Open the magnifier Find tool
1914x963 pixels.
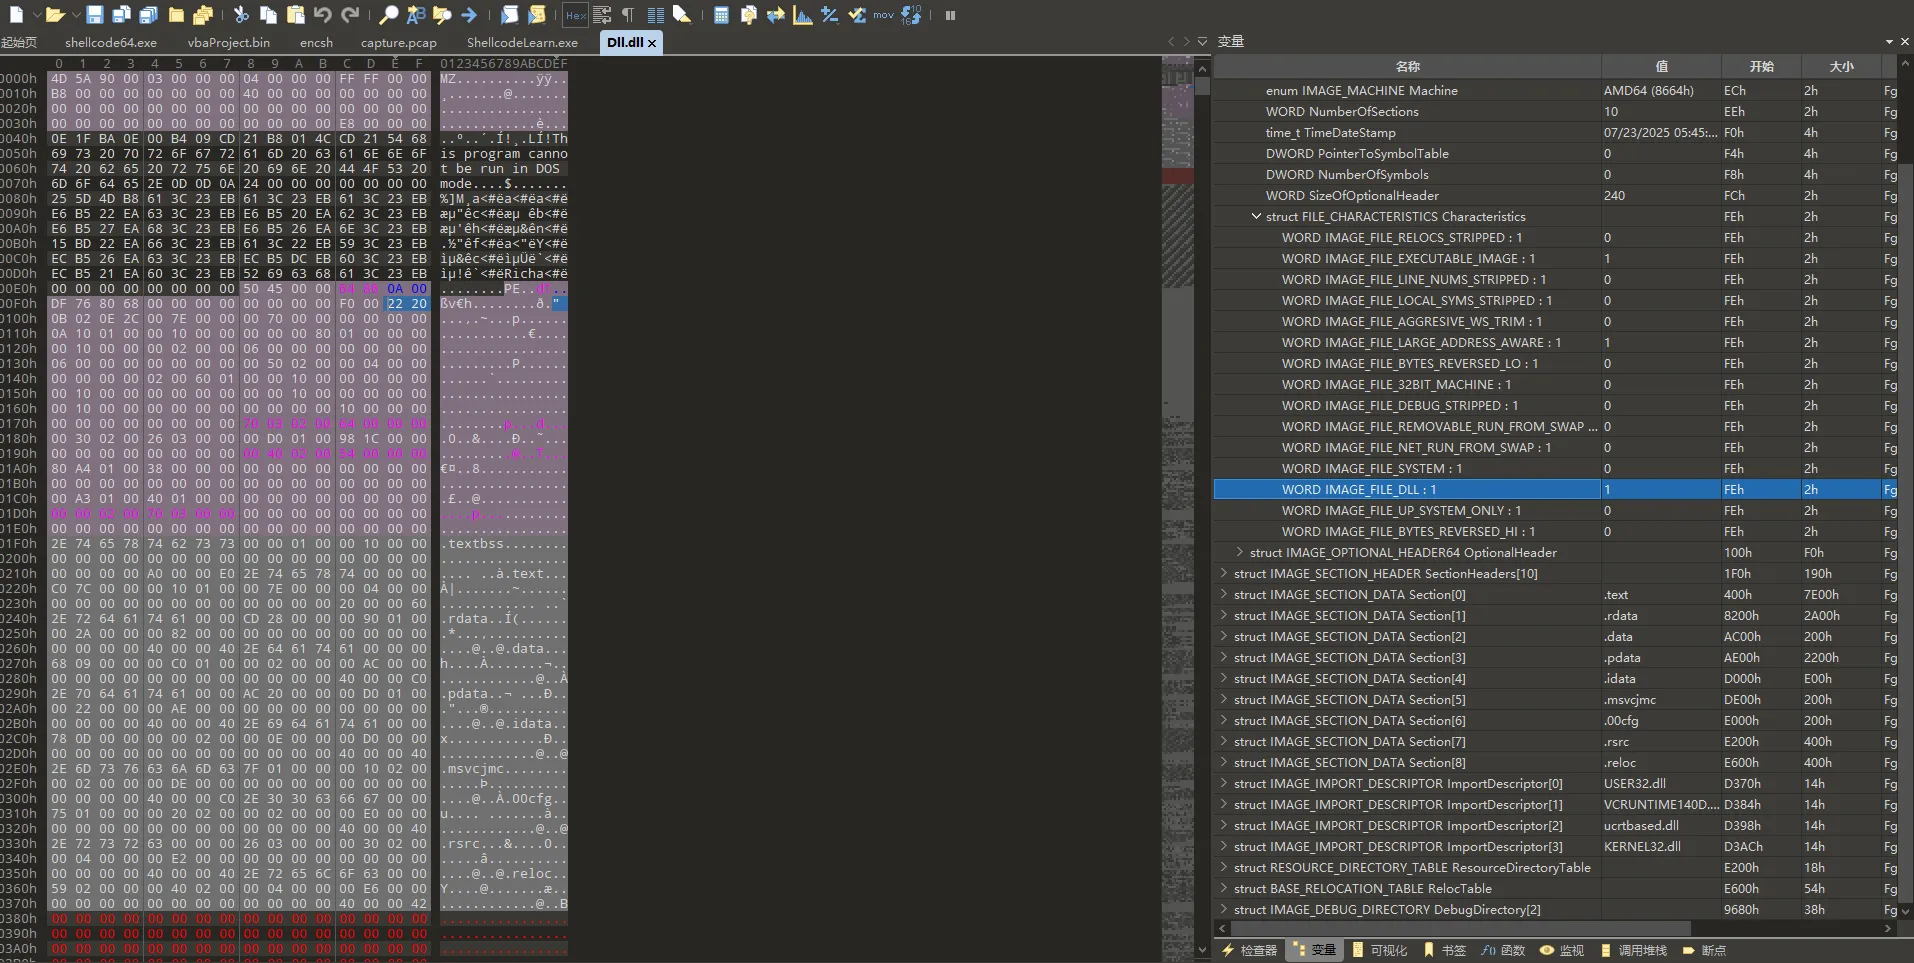(x=389, y=15)
